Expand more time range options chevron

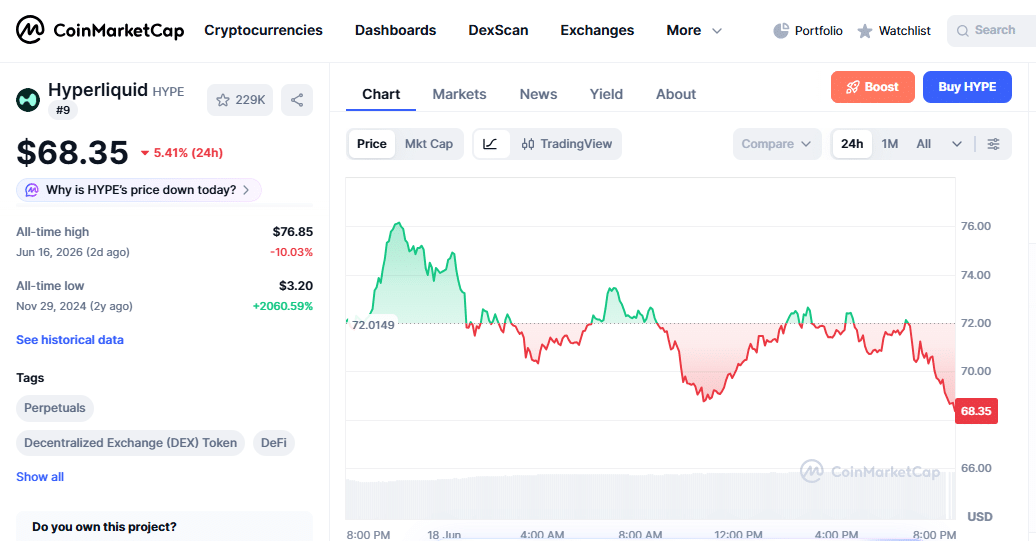(957, 144)
